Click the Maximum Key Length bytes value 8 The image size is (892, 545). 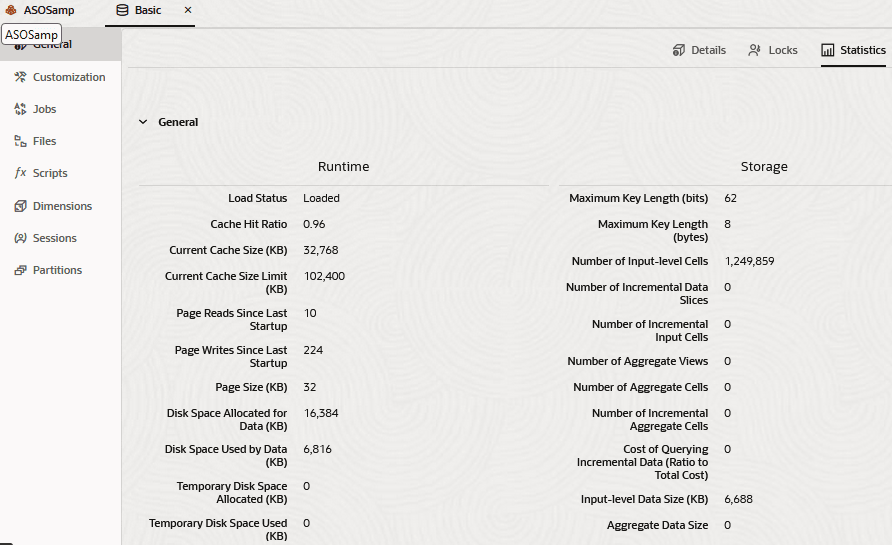point(728,224)
